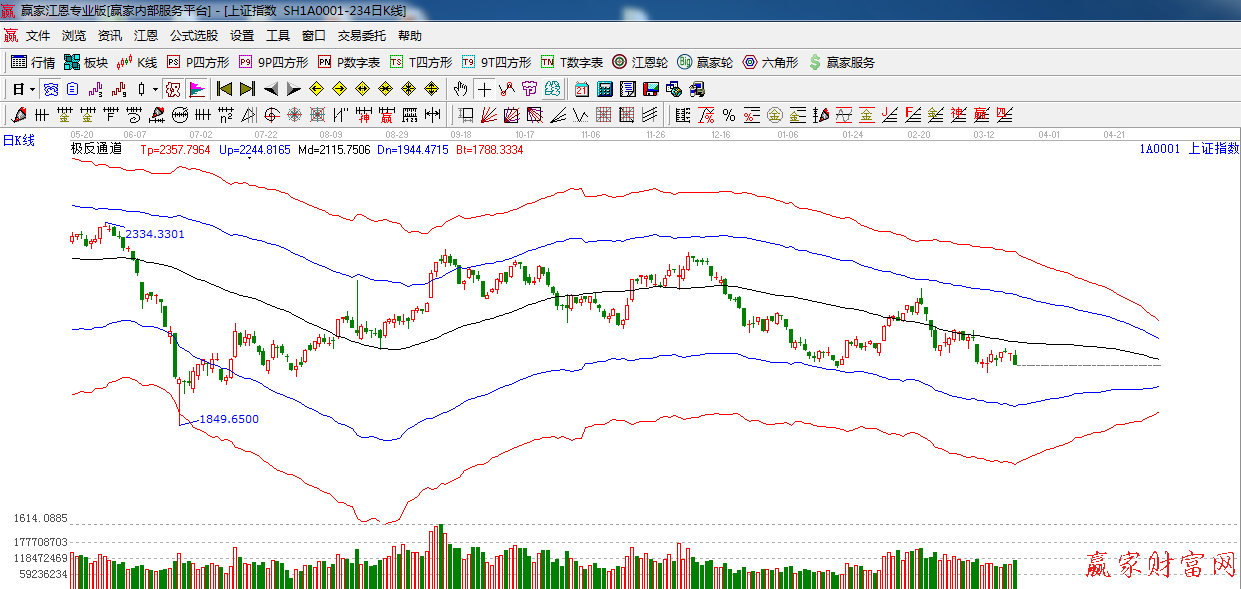Viewport: 1241px width, 589px height.
Task: Expand the candlestick chart type dropdown
Action: tap(155, 89)
